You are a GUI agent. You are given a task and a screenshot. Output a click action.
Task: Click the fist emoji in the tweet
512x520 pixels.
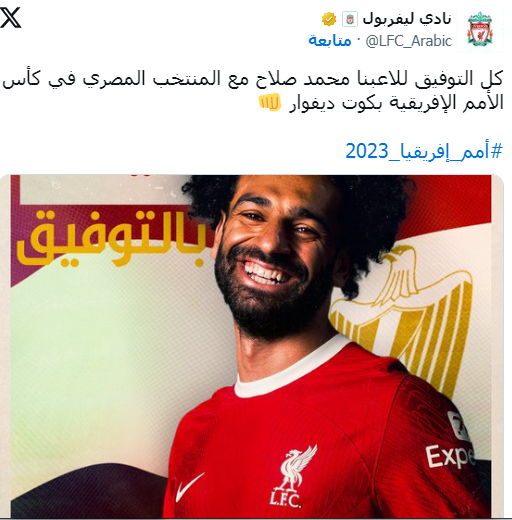(270, 103)
